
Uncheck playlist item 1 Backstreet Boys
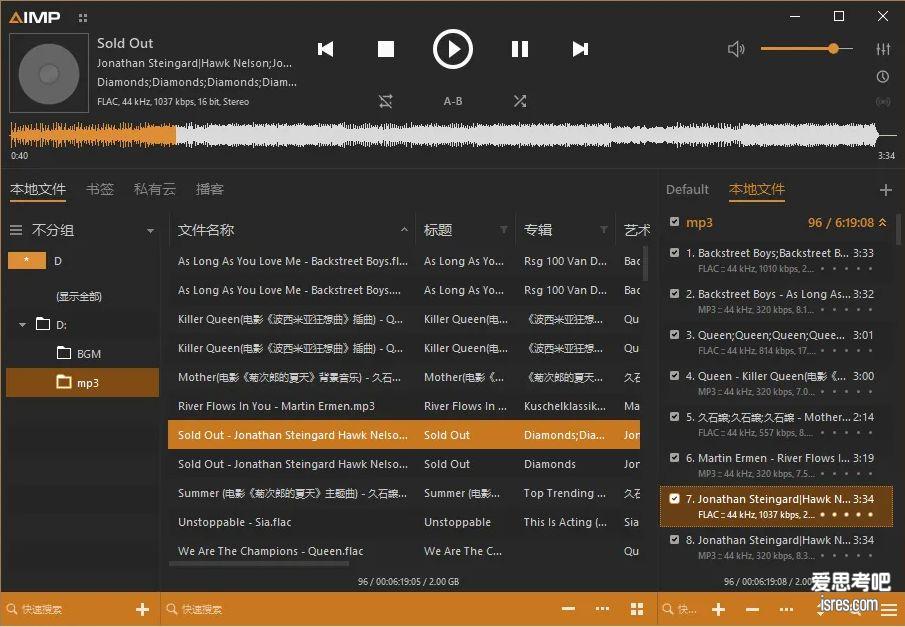pyautogui.click(x=674, y=252)
